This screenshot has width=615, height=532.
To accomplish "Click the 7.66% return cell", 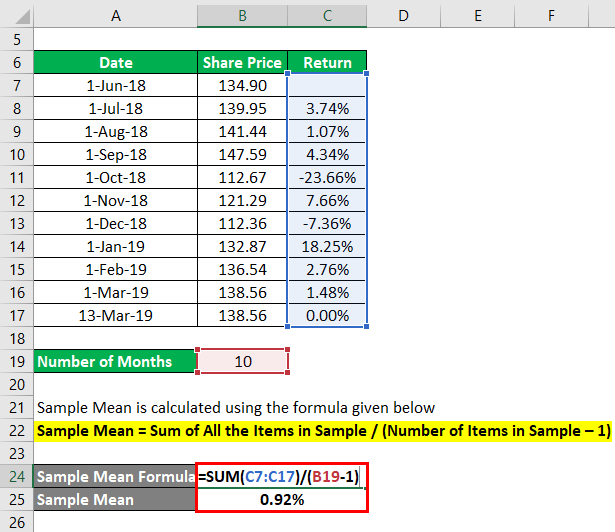I will 328,200.
